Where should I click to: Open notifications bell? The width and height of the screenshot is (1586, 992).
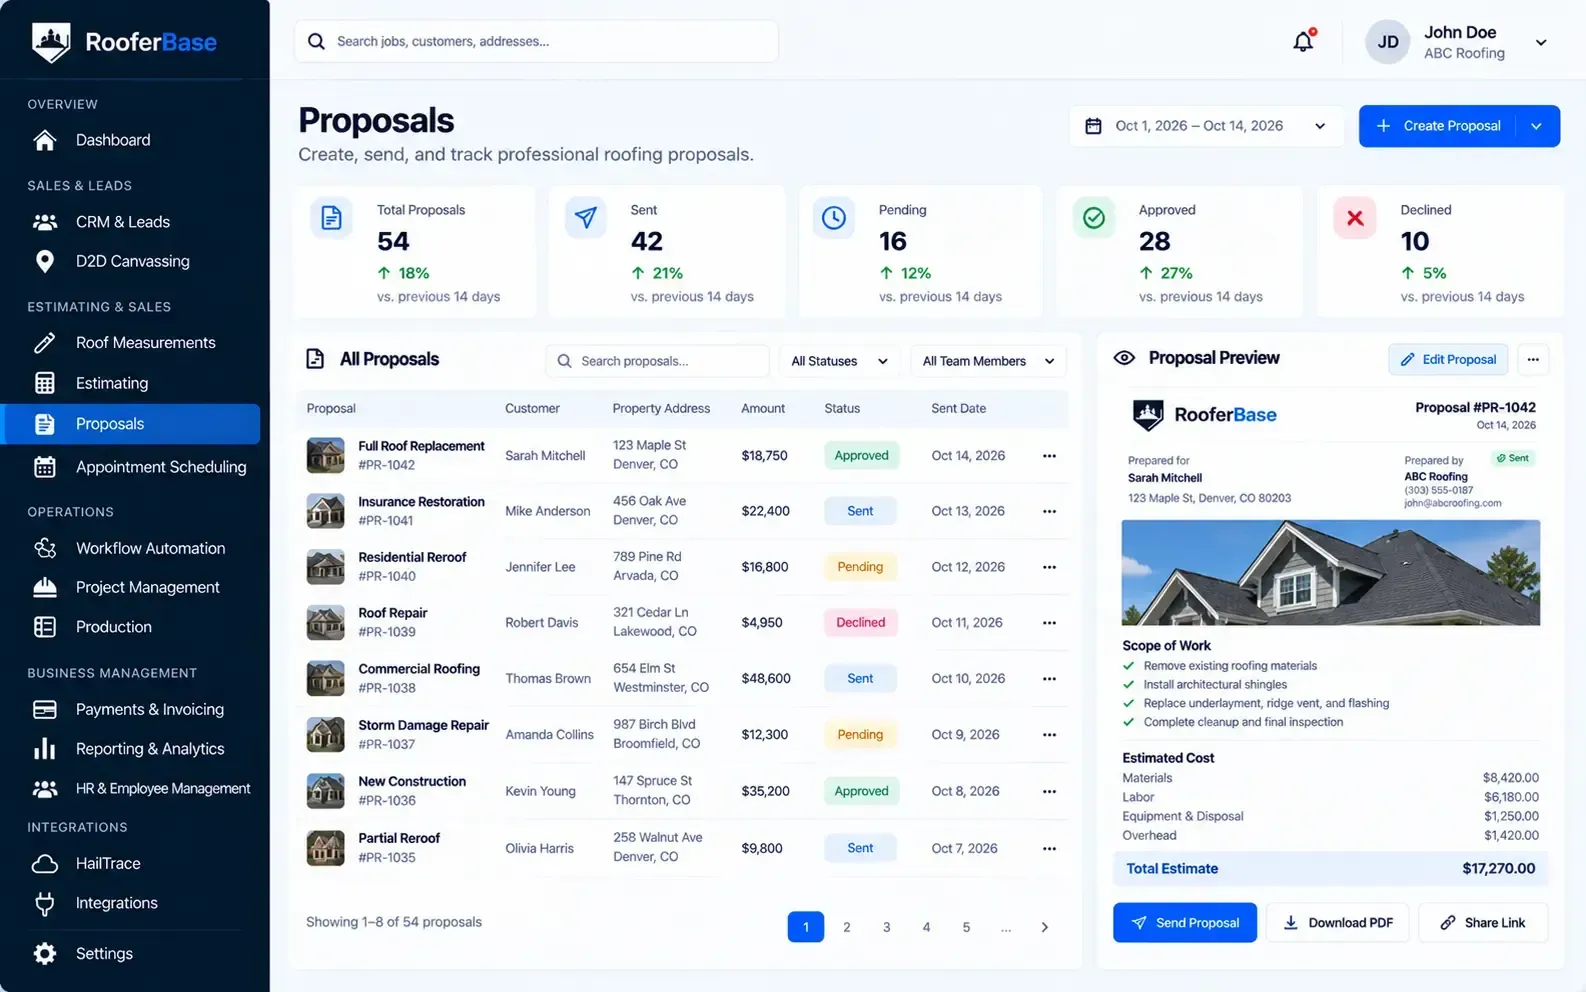tap(1303, 41)
